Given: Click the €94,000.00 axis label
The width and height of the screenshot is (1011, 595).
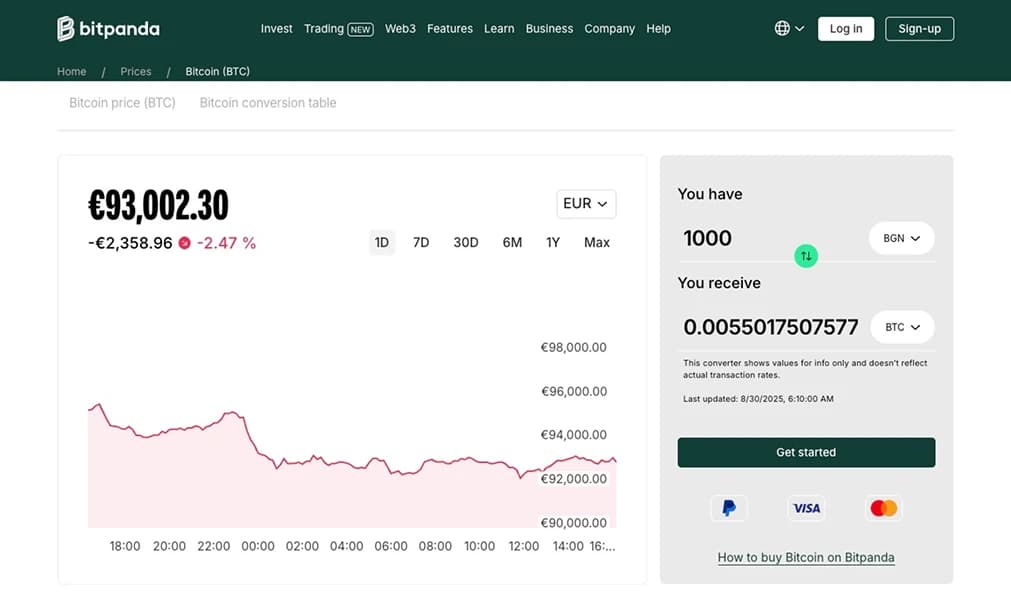Looking at the screenshot, I should (x=573, y=434).
